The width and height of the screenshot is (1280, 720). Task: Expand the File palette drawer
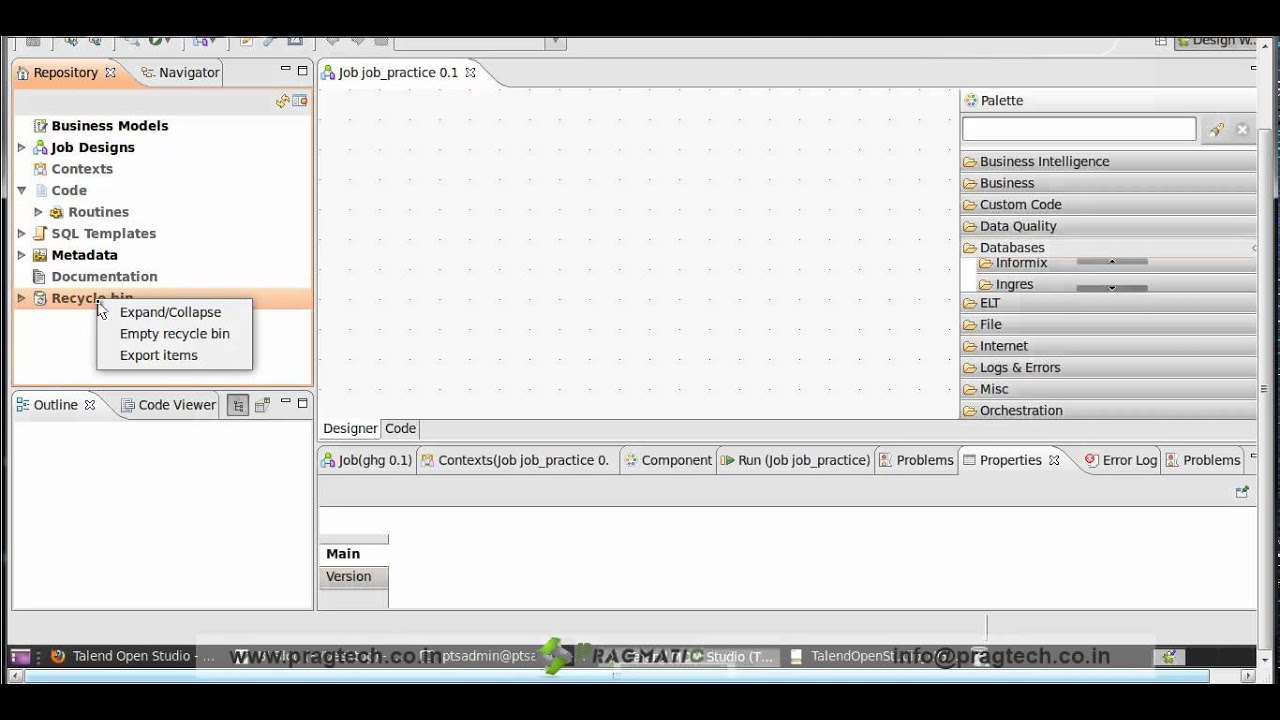[x=1108, y=325]
